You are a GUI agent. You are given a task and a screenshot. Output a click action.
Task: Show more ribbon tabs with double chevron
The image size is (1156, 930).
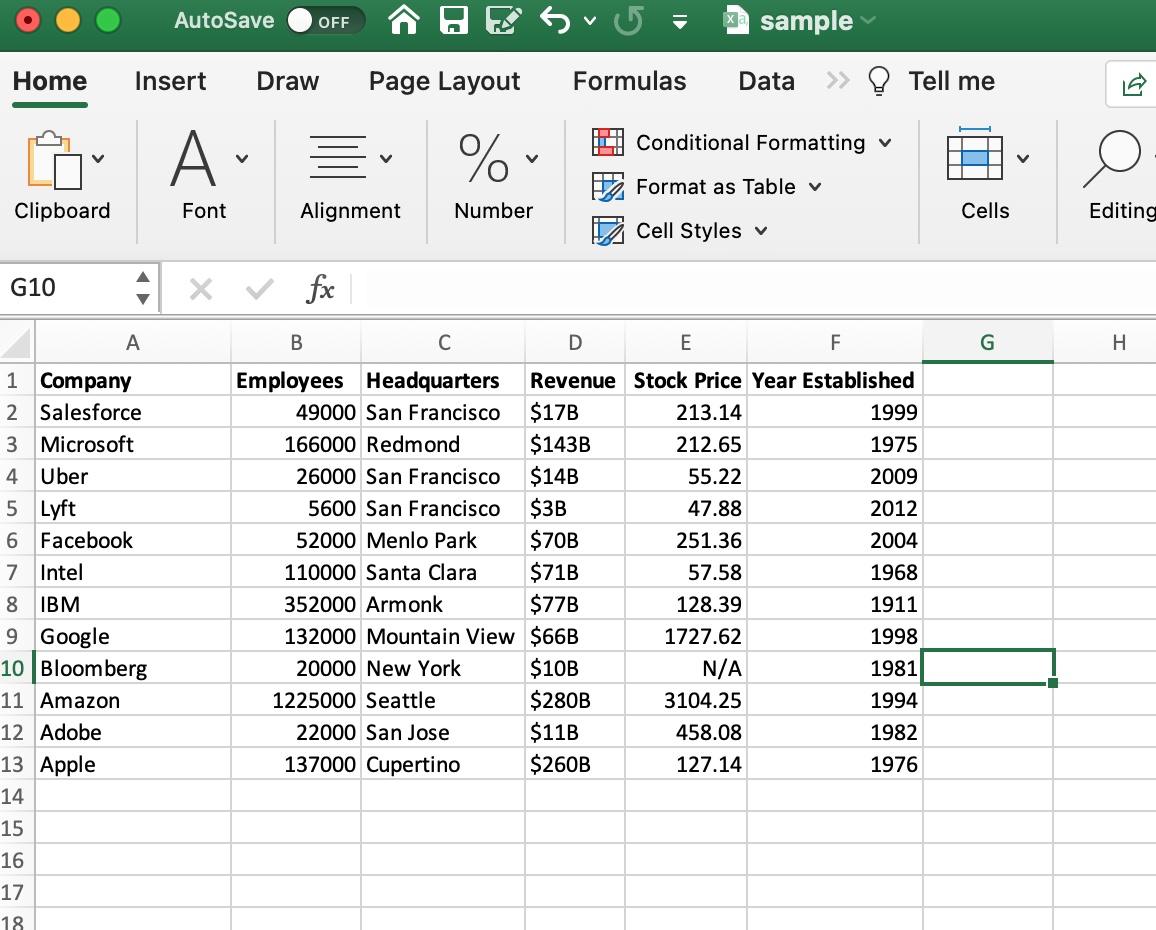pos(838,80)
